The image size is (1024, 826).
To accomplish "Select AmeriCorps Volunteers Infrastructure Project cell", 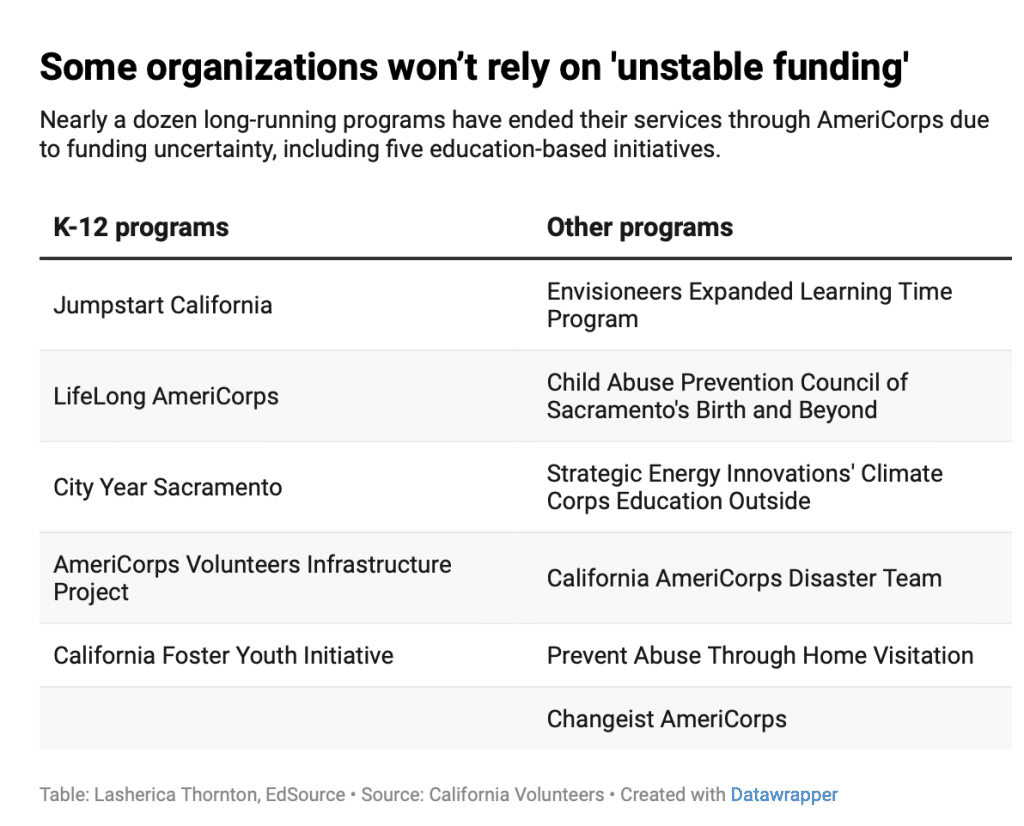I will 252,578.
